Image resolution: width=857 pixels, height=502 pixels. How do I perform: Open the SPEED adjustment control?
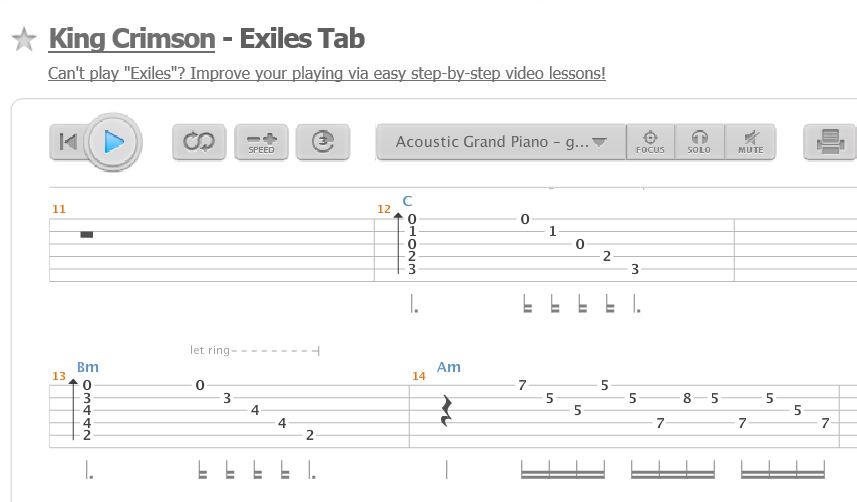click(261, 142)
